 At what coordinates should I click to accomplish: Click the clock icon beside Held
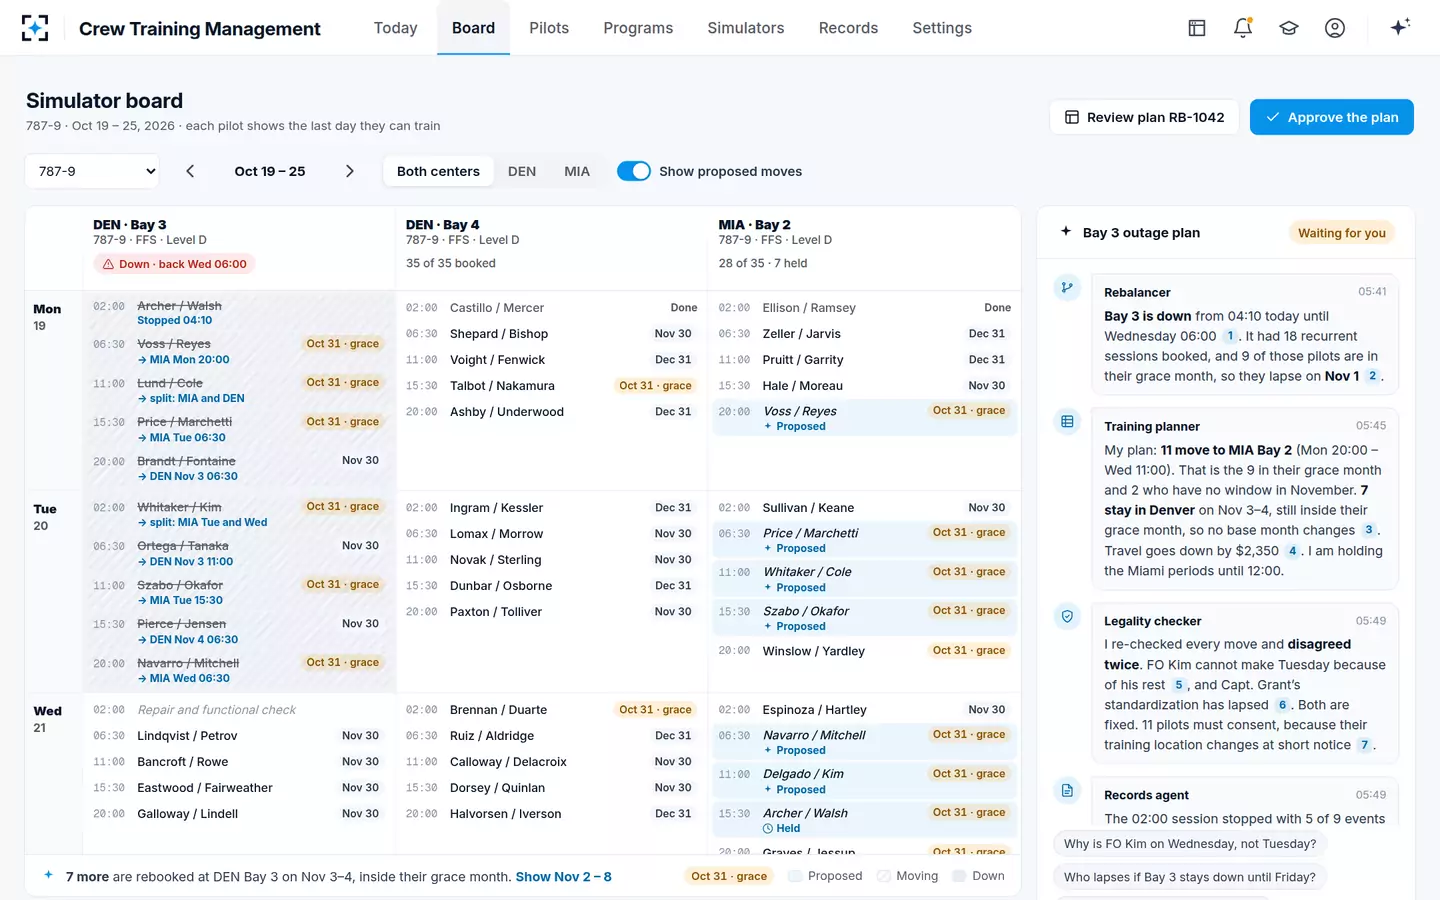click(768, 828)
